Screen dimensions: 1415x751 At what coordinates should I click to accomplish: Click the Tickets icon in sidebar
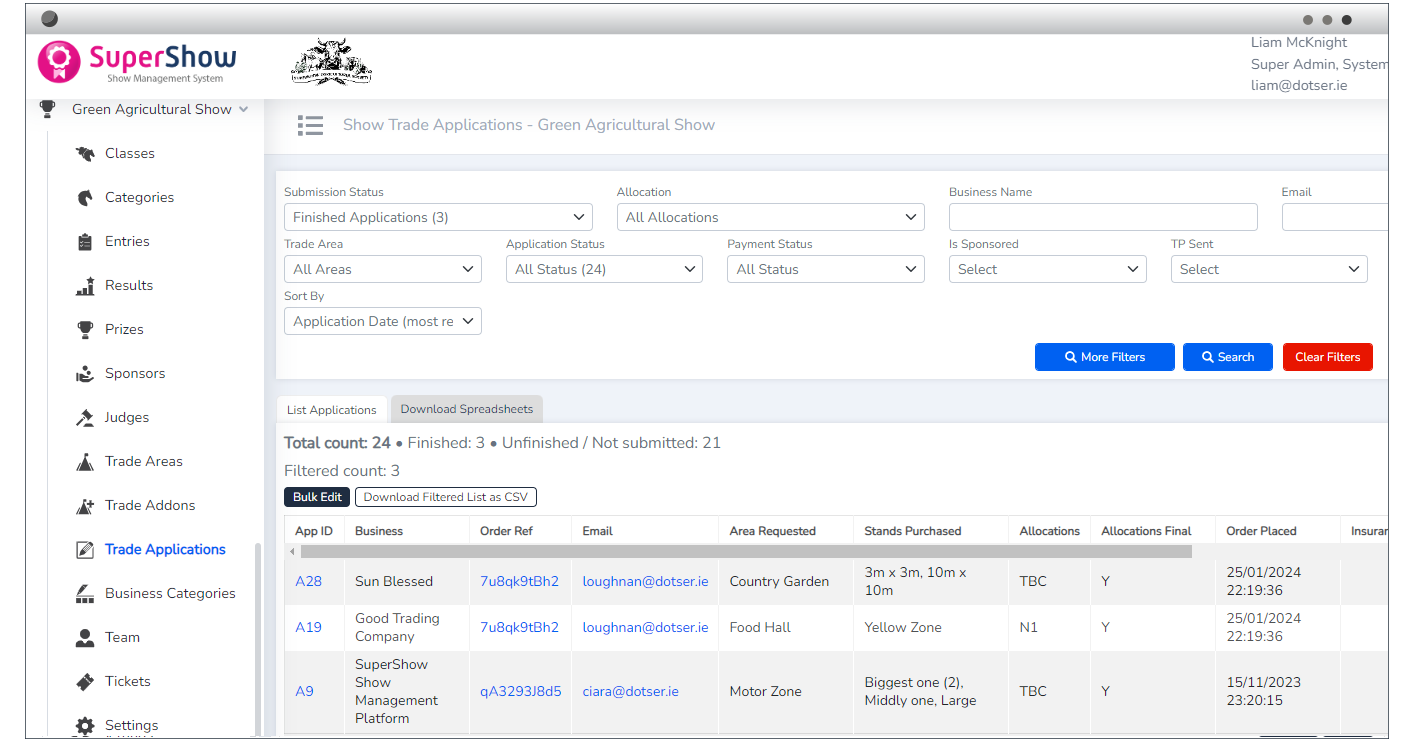85,682
